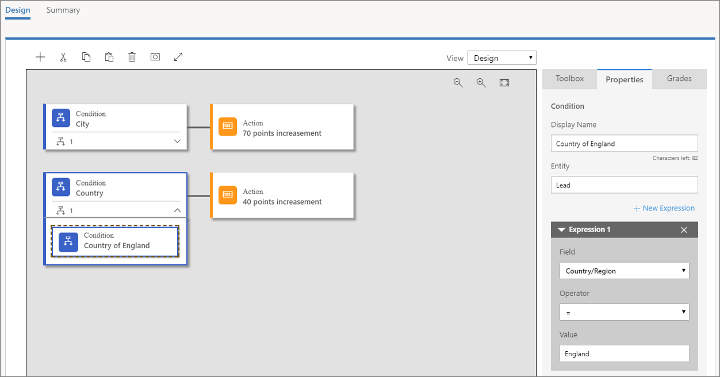Click the fit to screen canvas icon
The height and width of the screenshot is (377, 720).
pos(504,83)
